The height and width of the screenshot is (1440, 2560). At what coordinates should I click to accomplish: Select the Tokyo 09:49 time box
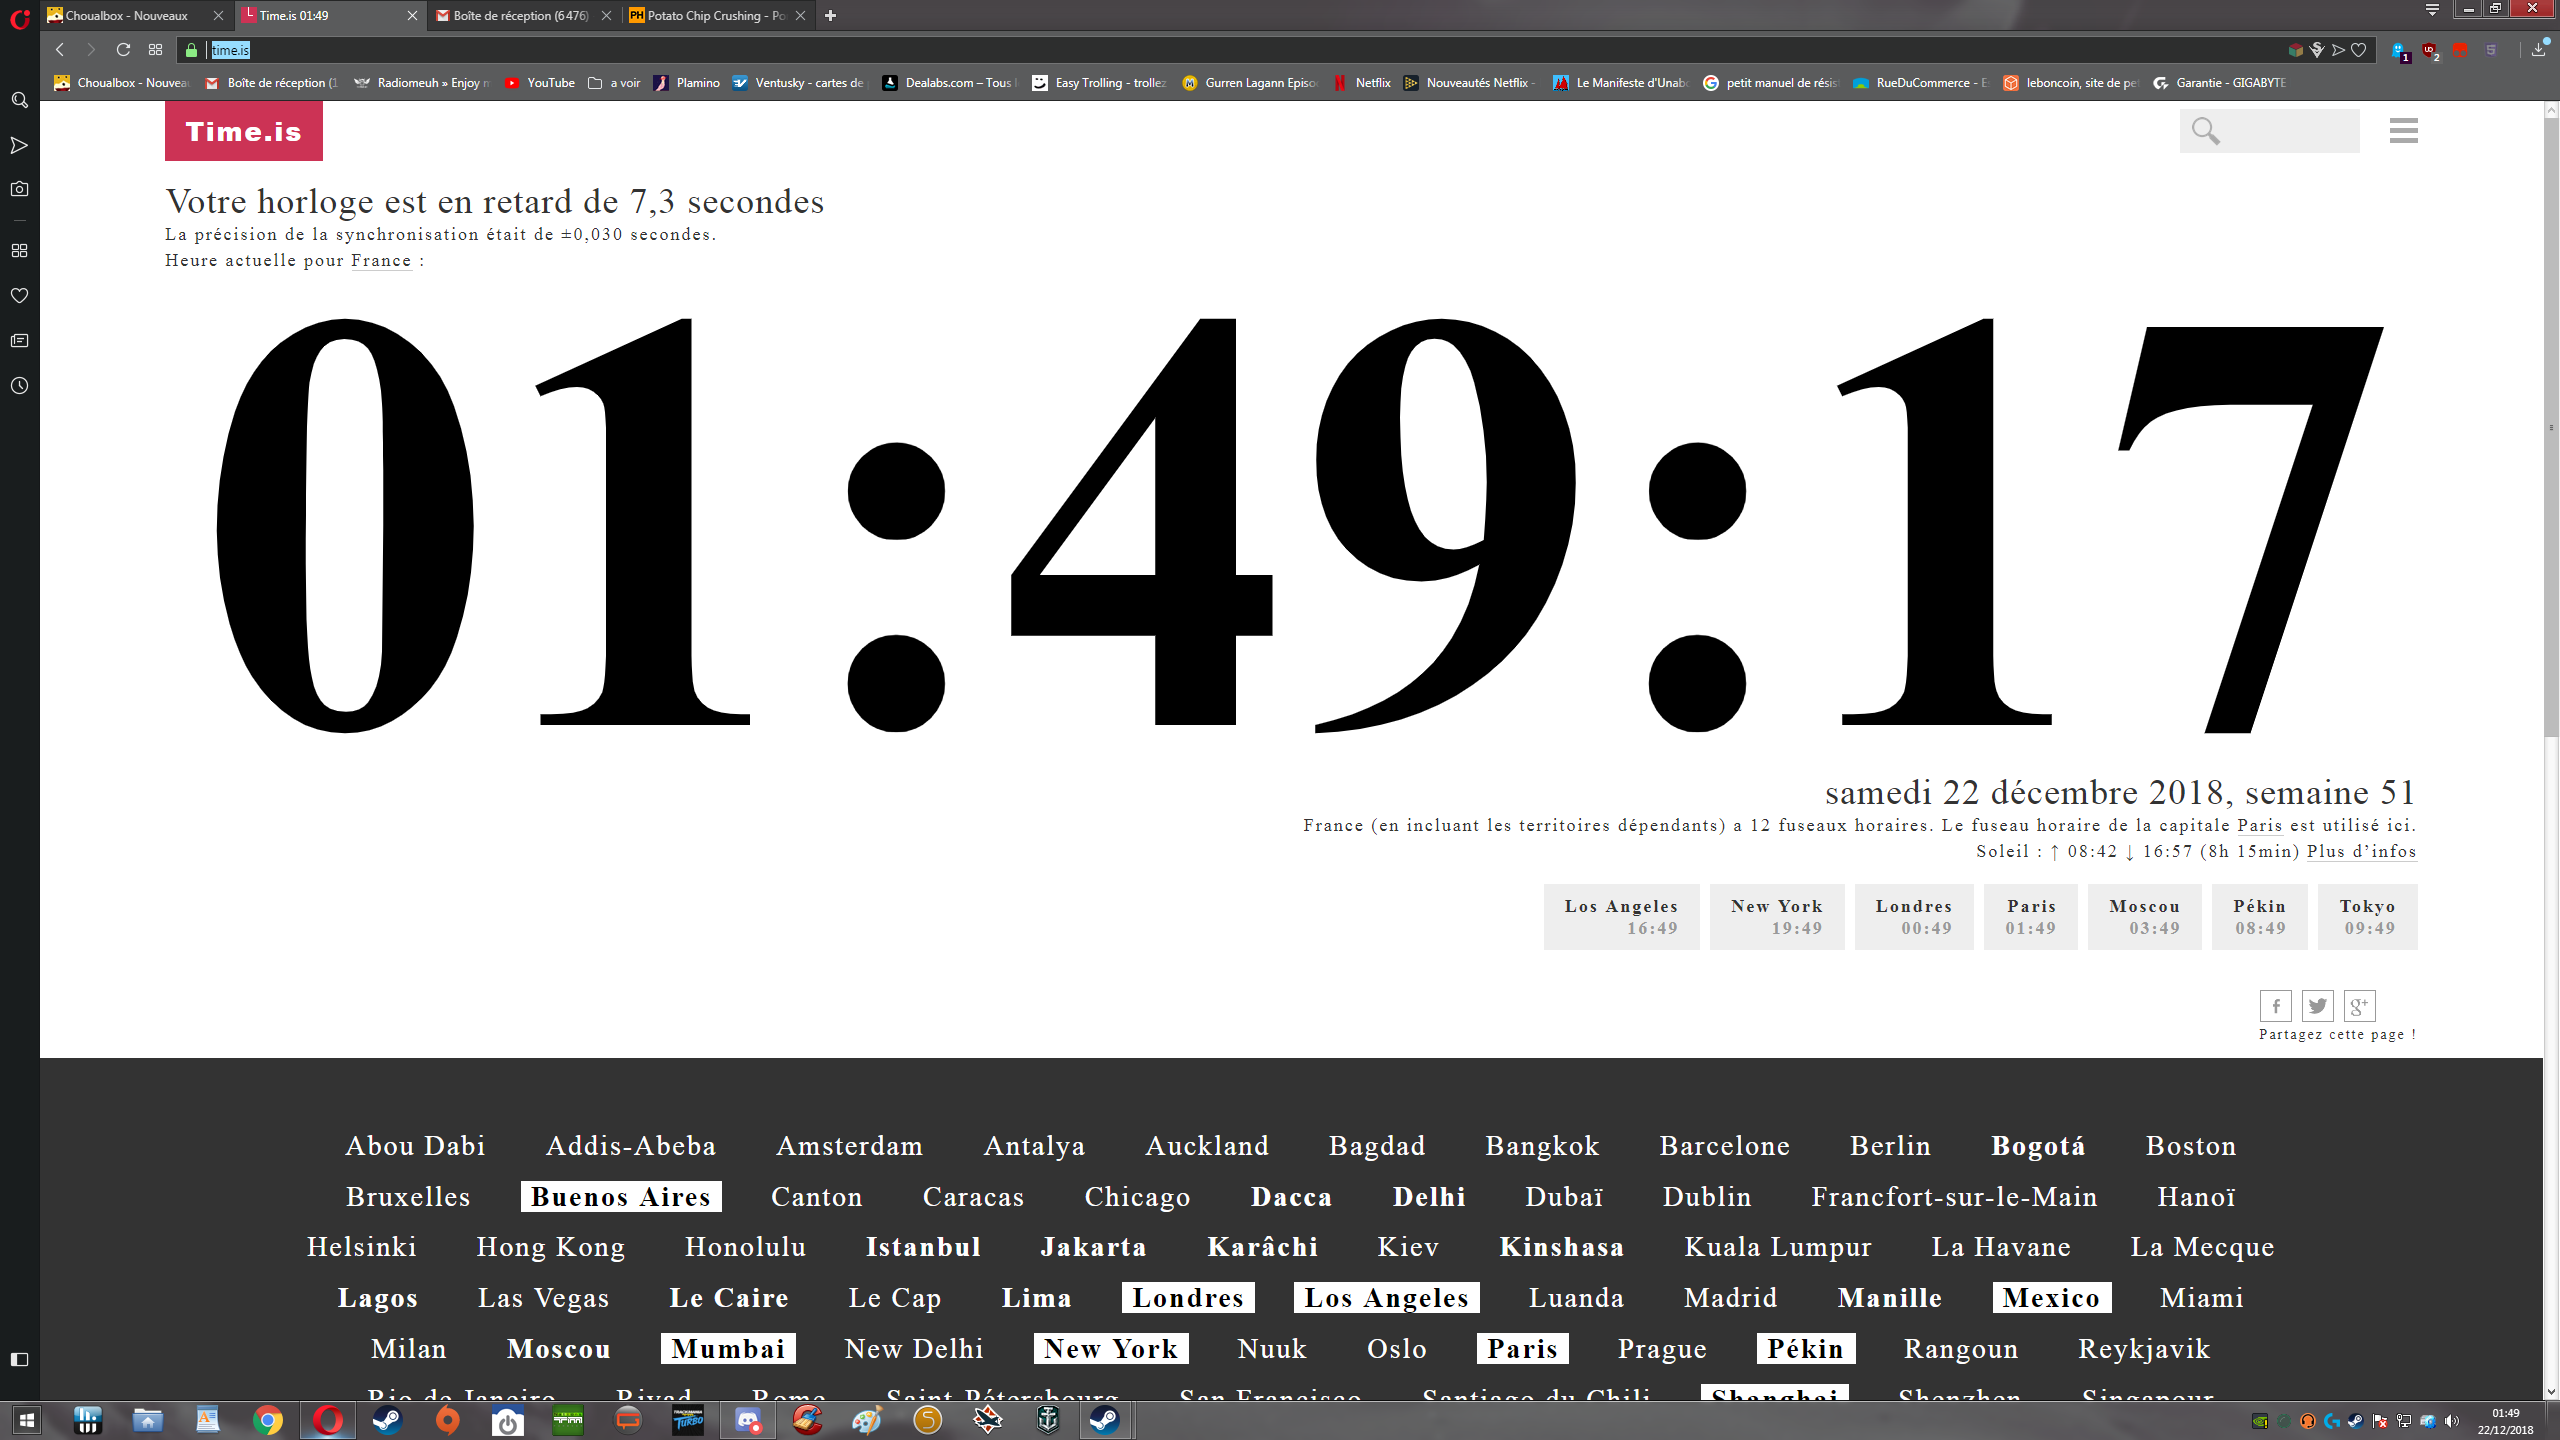click(x=2367, y=917)
